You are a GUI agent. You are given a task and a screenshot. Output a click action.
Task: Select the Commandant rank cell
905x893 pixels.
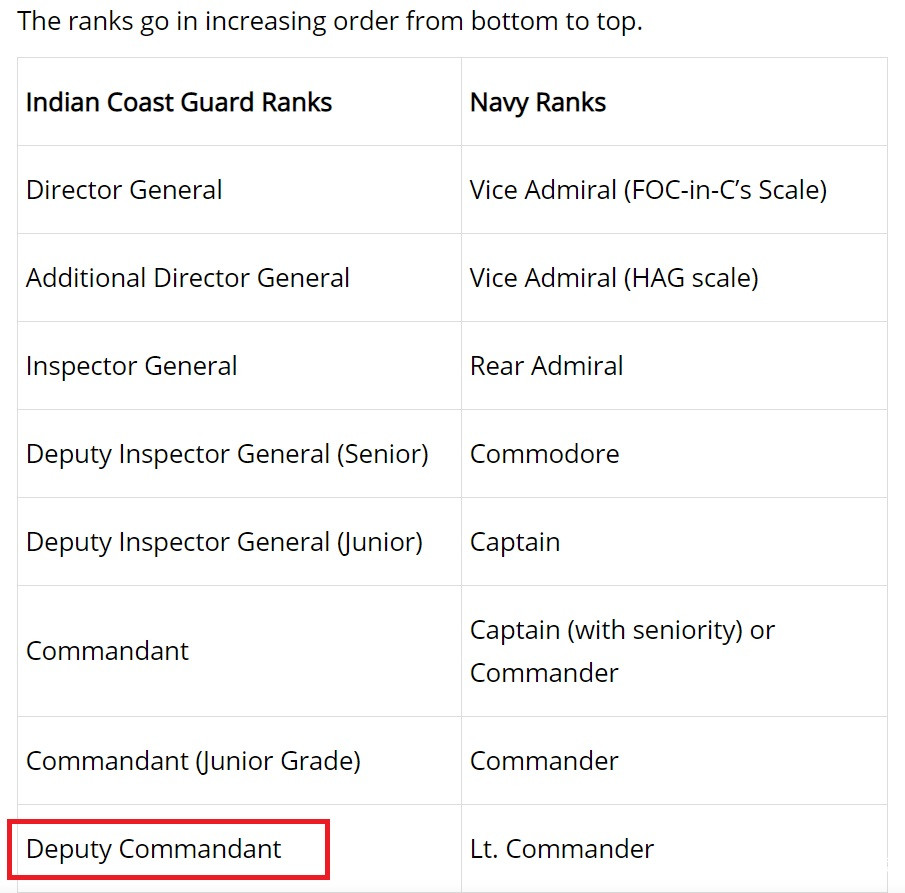(x=107, y=651)
